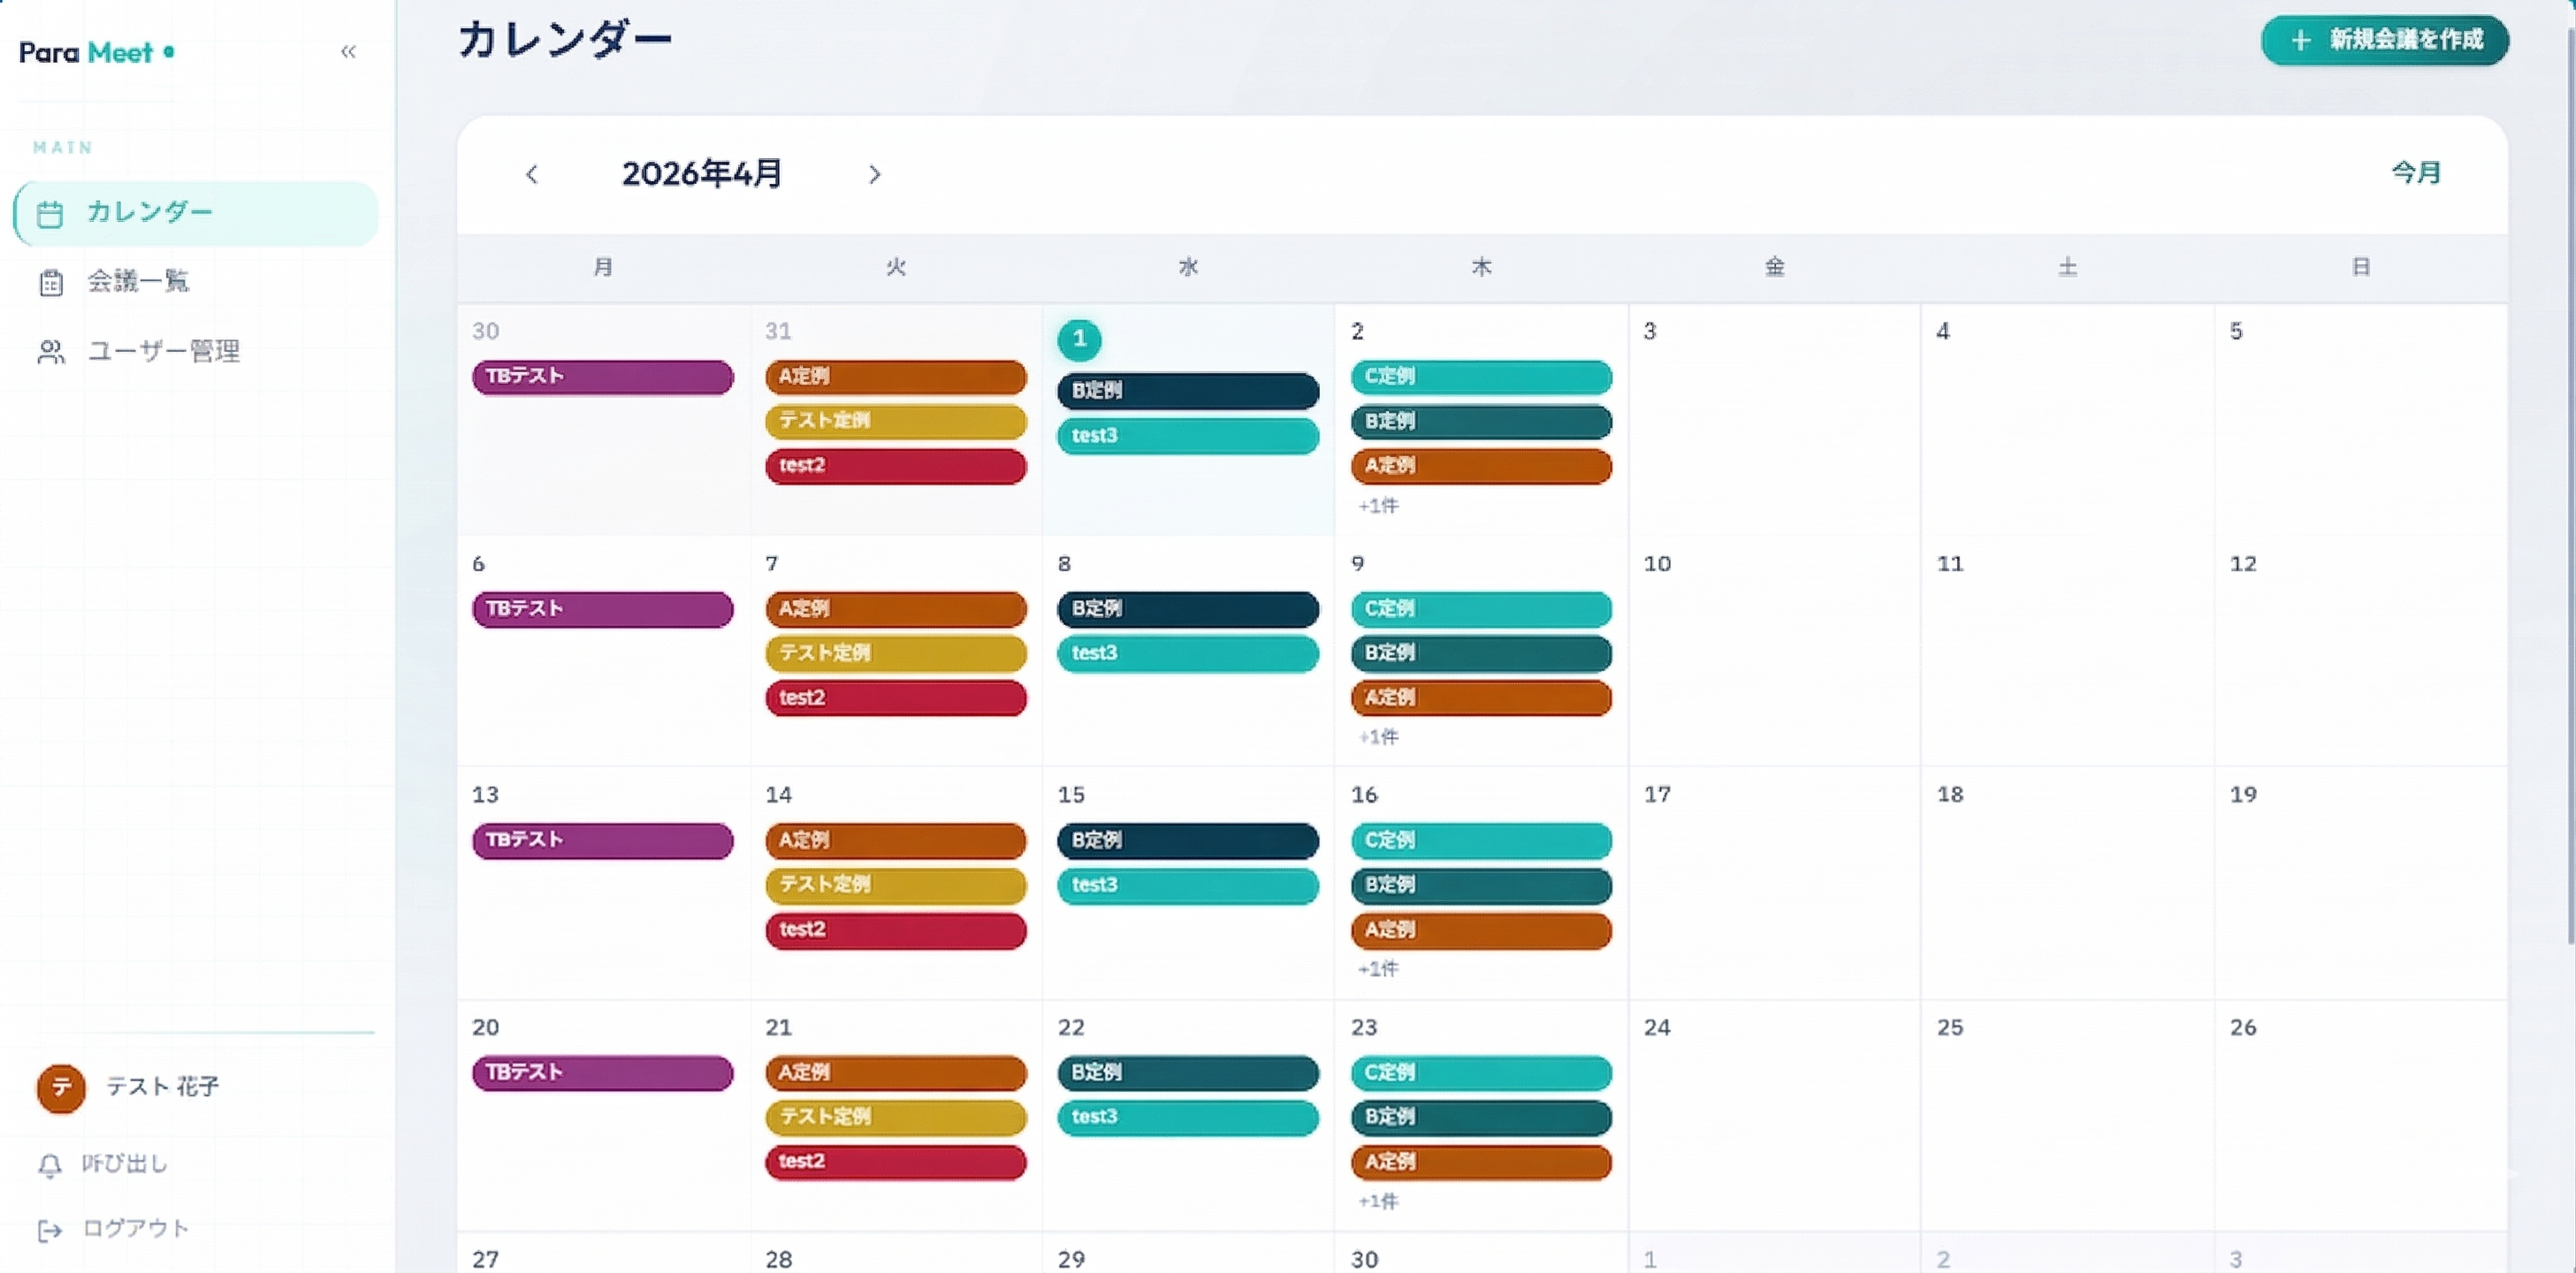Screen dimensions: 2576x1273
Task: Select today's date circle 1
Action: point(1079,340)
